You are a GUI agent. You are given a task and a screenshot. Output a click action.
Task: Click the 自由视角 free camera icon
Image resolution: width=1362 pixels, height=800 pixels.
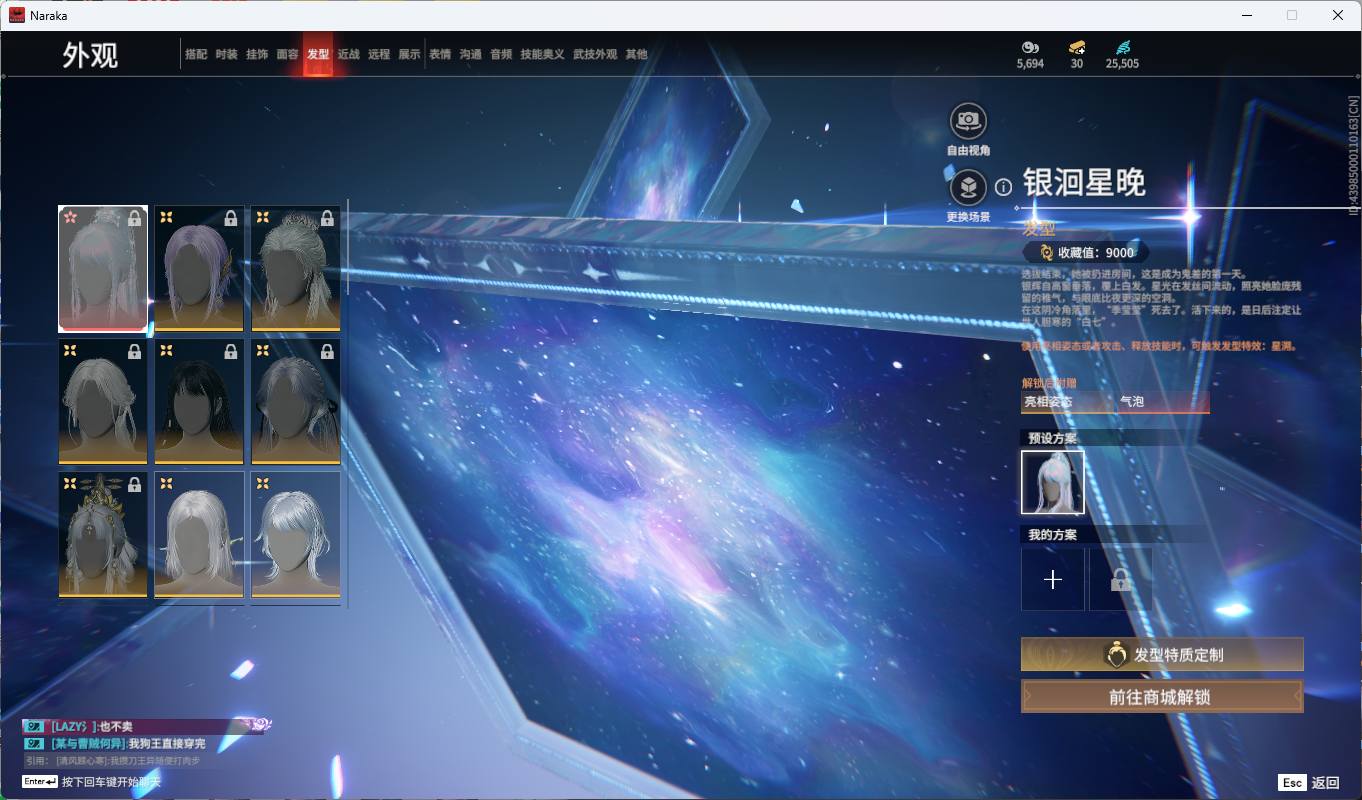coord(967,121)
